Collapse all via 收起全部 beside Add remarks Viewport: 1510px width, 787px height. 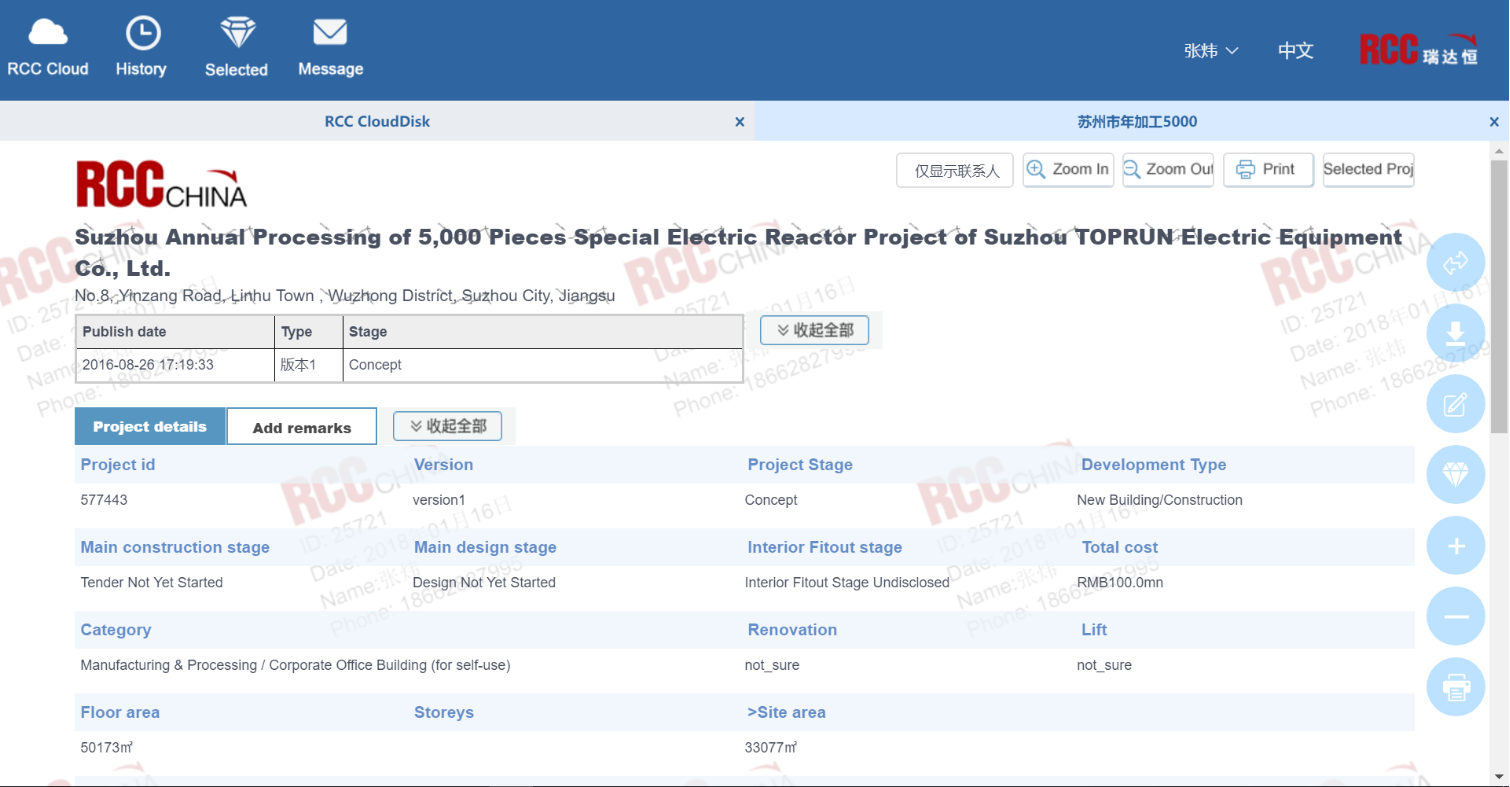point(447,426)
